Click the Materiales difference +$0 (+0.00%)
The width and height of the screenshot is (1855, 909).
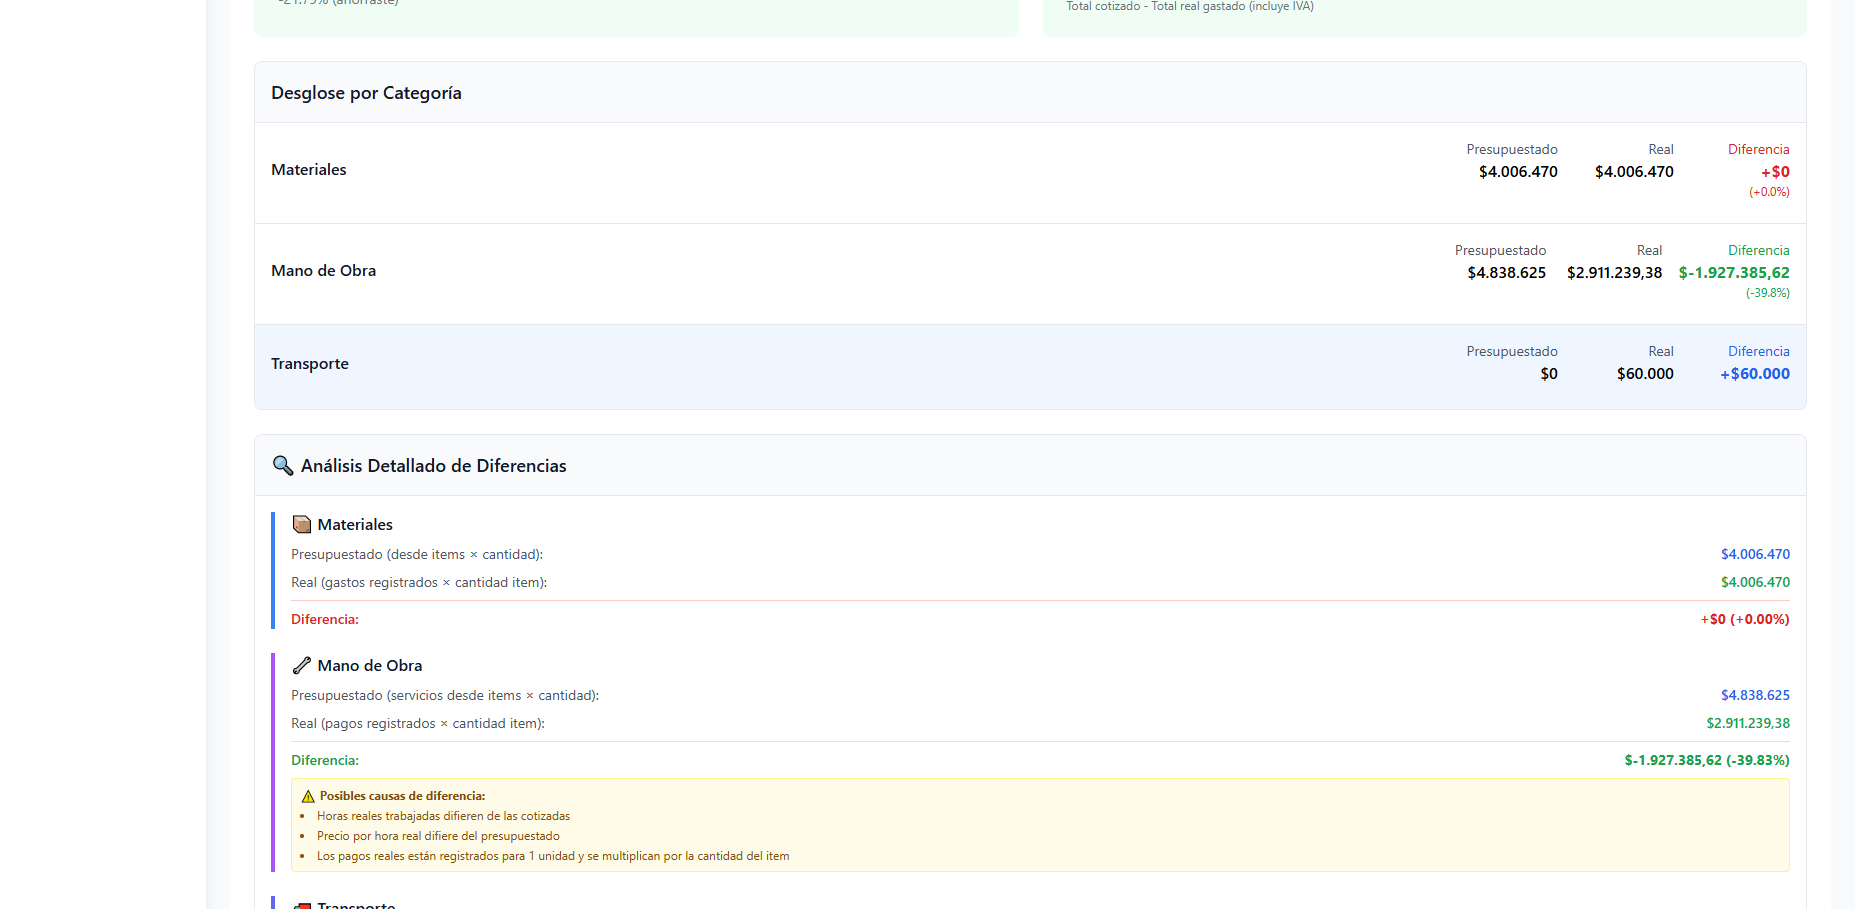pos(1744,620)
